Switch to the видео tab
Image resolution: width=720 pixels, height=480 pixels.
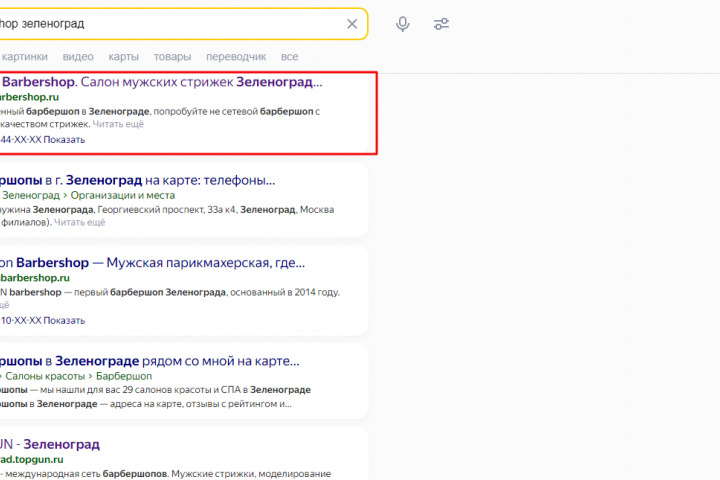coord(78,56)
